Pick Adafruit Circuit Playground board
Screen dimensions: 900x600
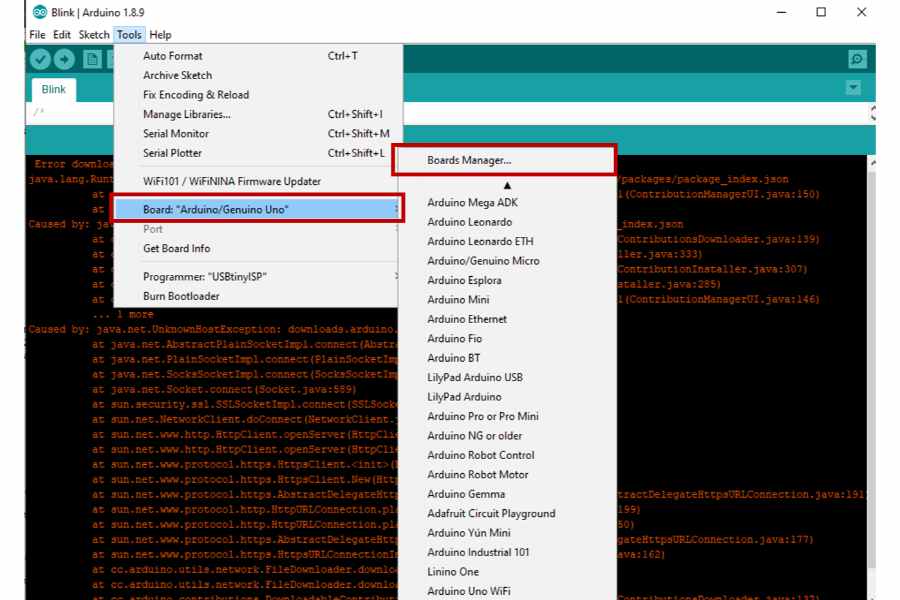coord(507,514)
